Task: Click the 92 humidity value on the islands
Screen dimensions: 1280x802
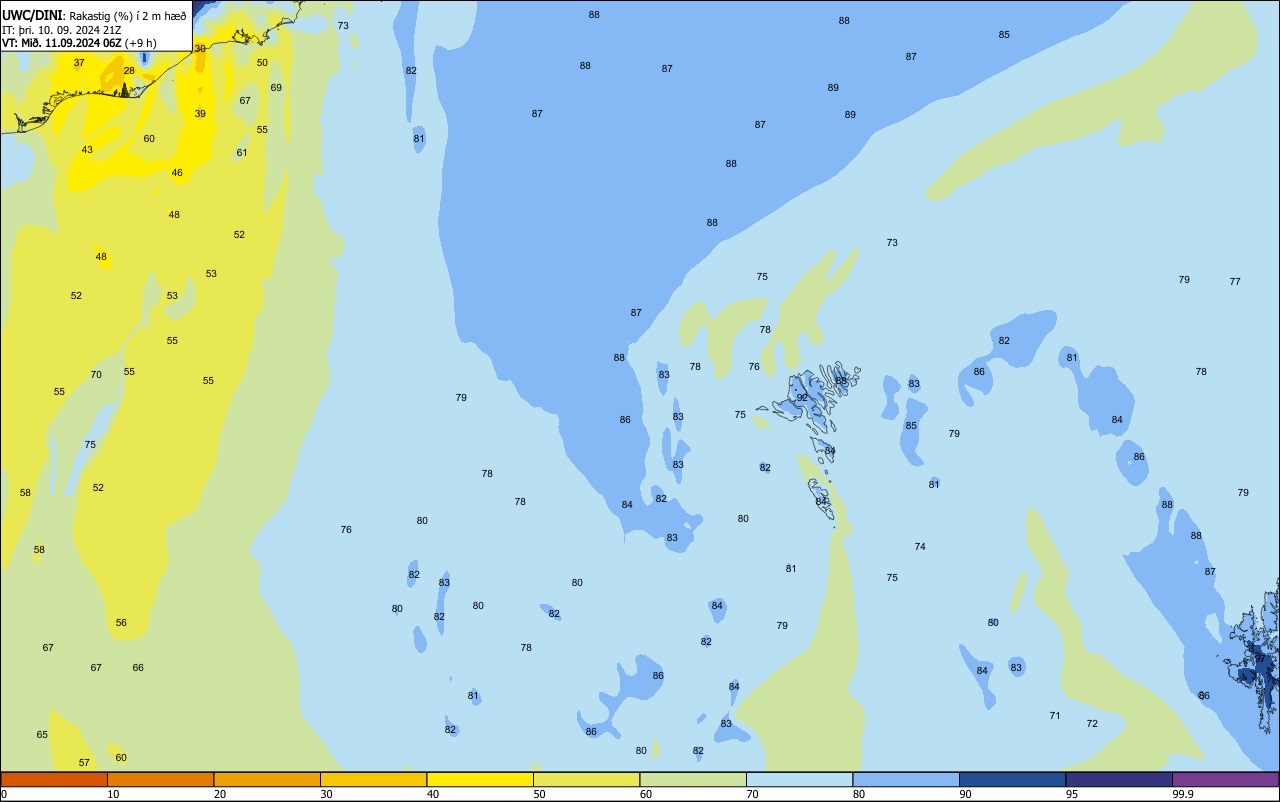Action: (x=802, y=397)
